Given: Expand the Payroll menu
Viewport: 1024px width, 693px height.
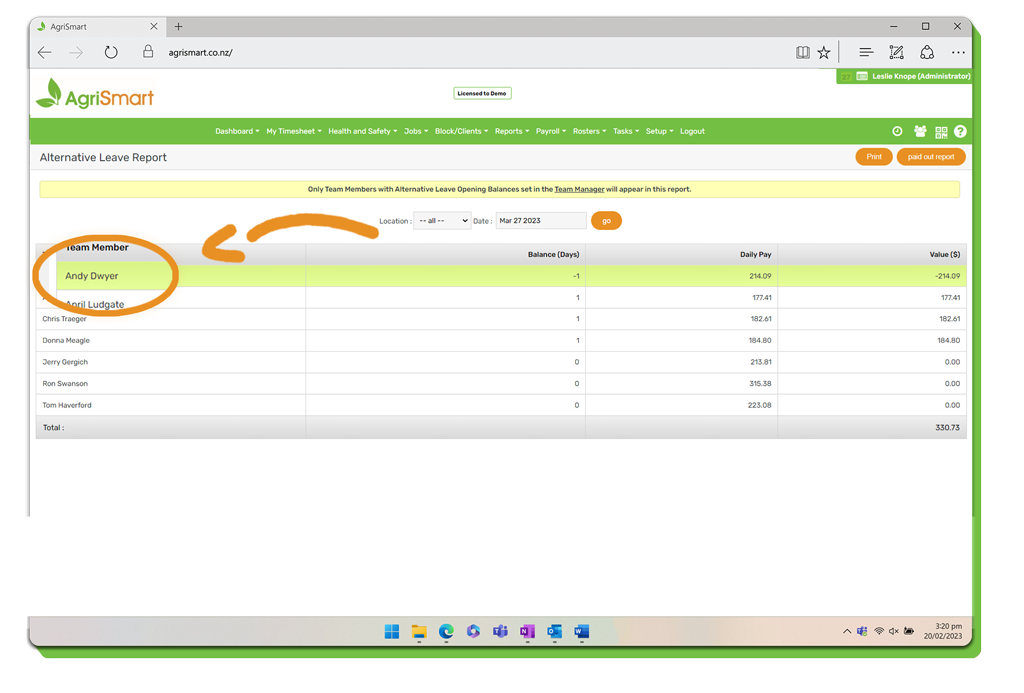Looking at the screenshot, I should [550, 131].
